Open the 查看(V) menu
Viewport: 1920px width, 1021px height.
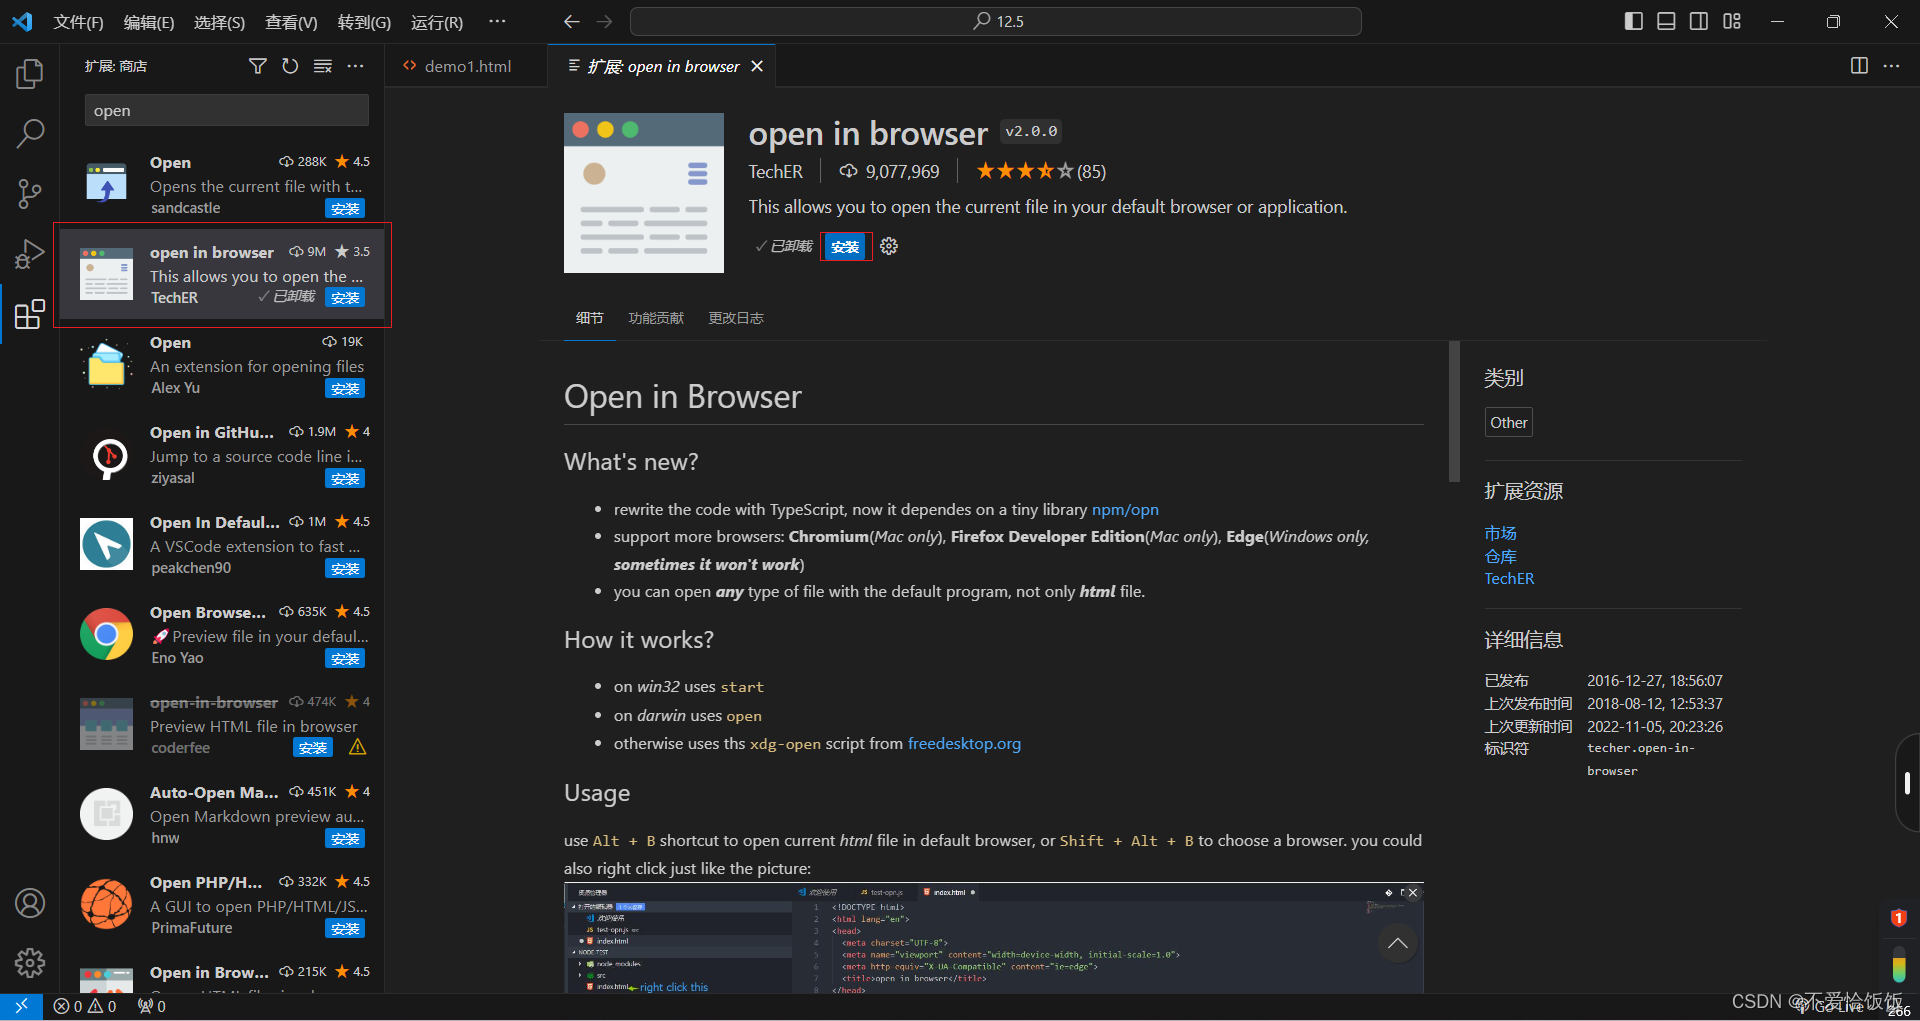point(291,22)
